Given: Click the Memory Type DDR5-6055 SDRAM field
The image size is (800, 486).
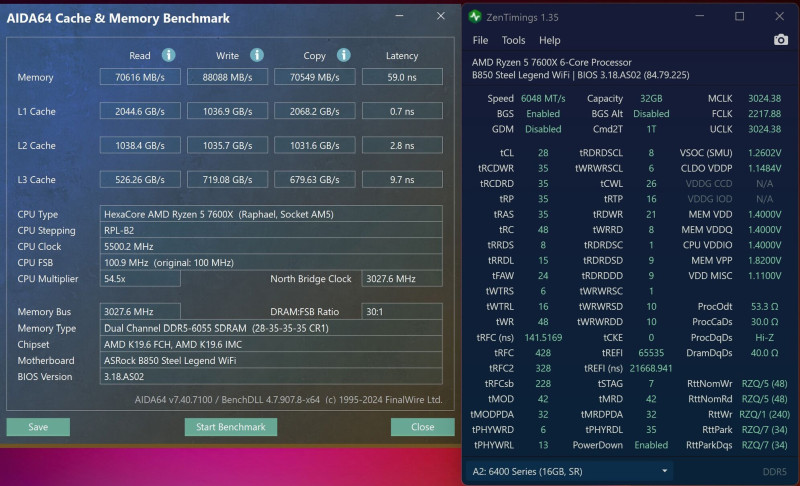Looking at the screenshot, I should point(271,328).
